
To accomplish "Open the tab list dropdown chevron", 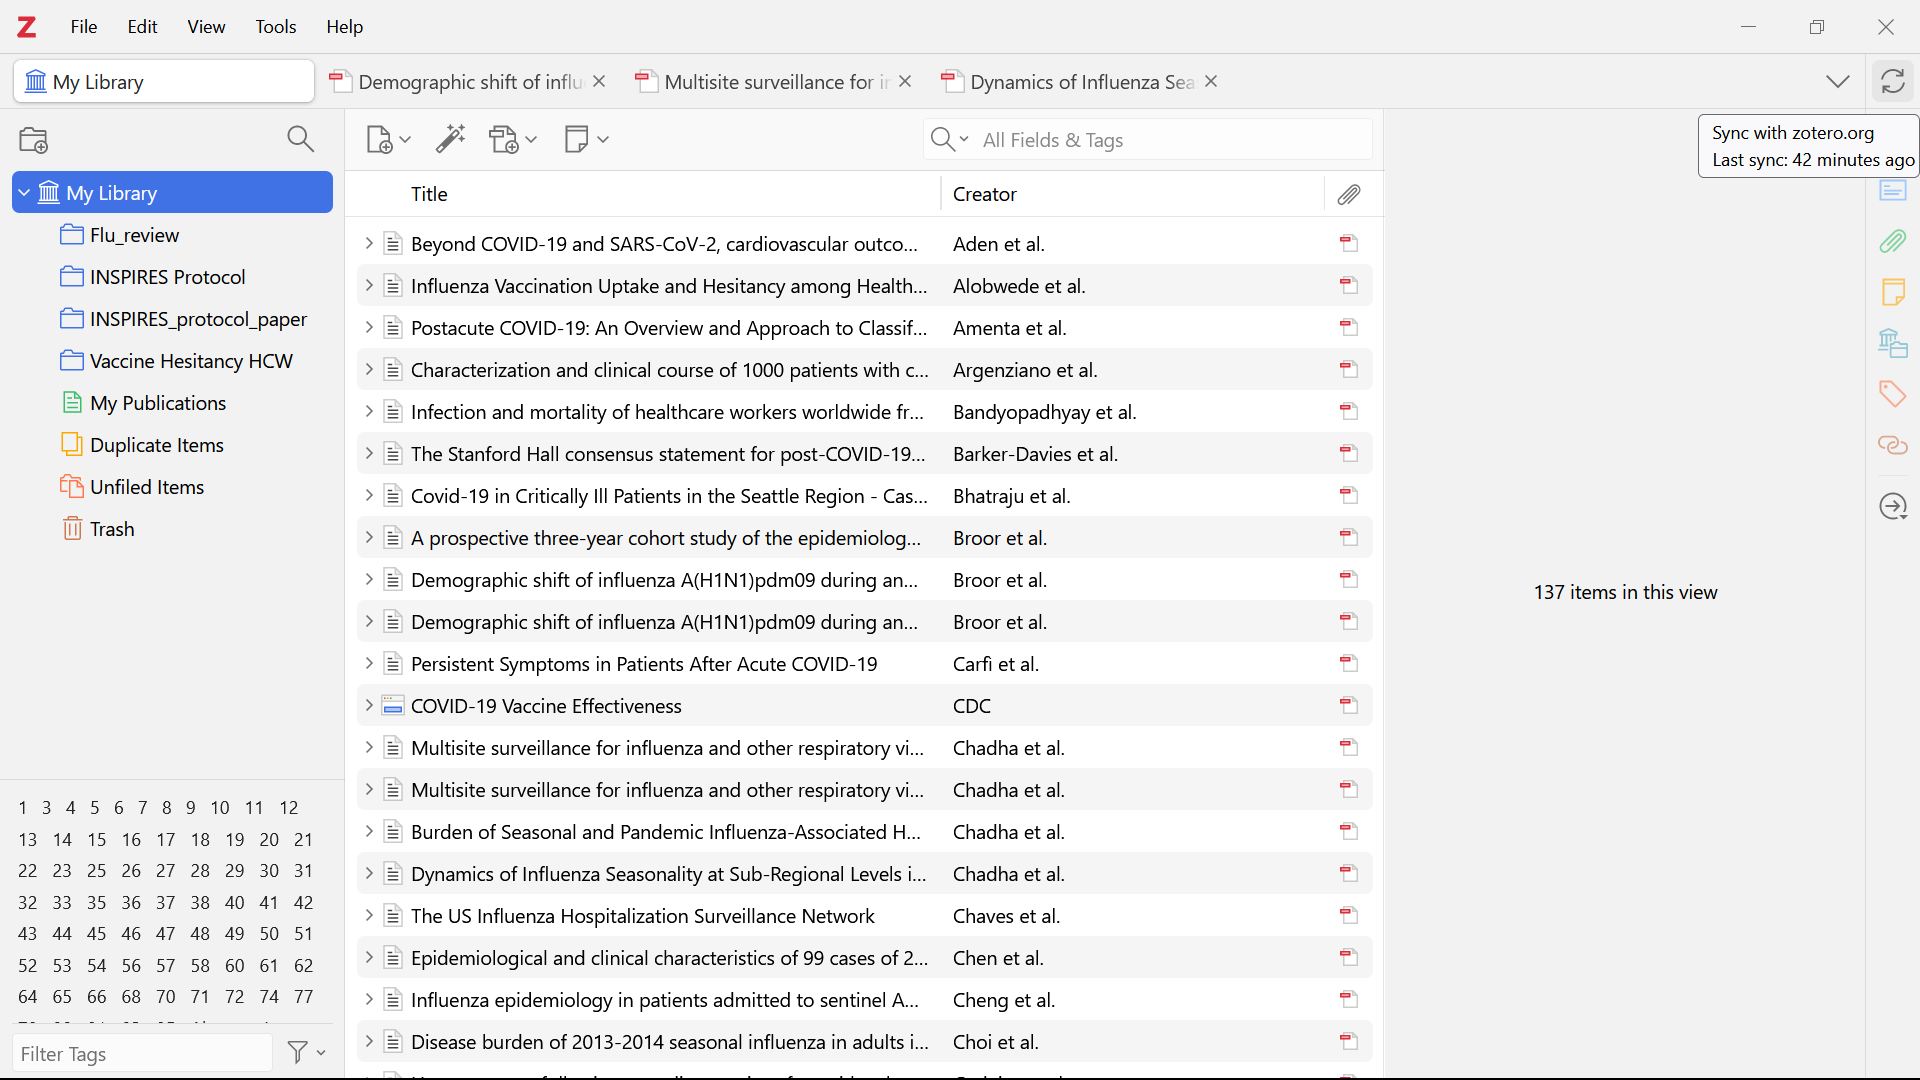I will [1837, 82].
